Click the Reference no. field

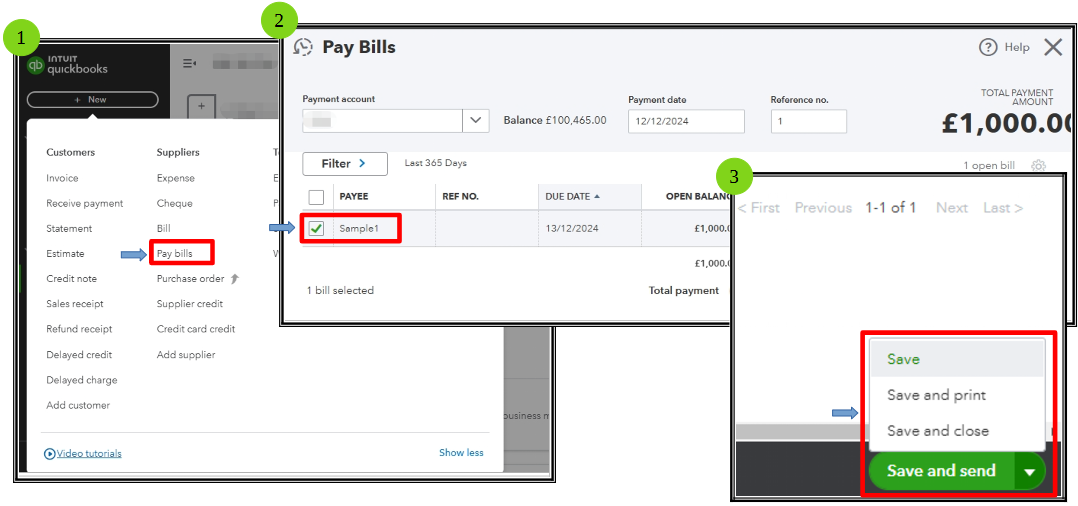pos(808,121)
